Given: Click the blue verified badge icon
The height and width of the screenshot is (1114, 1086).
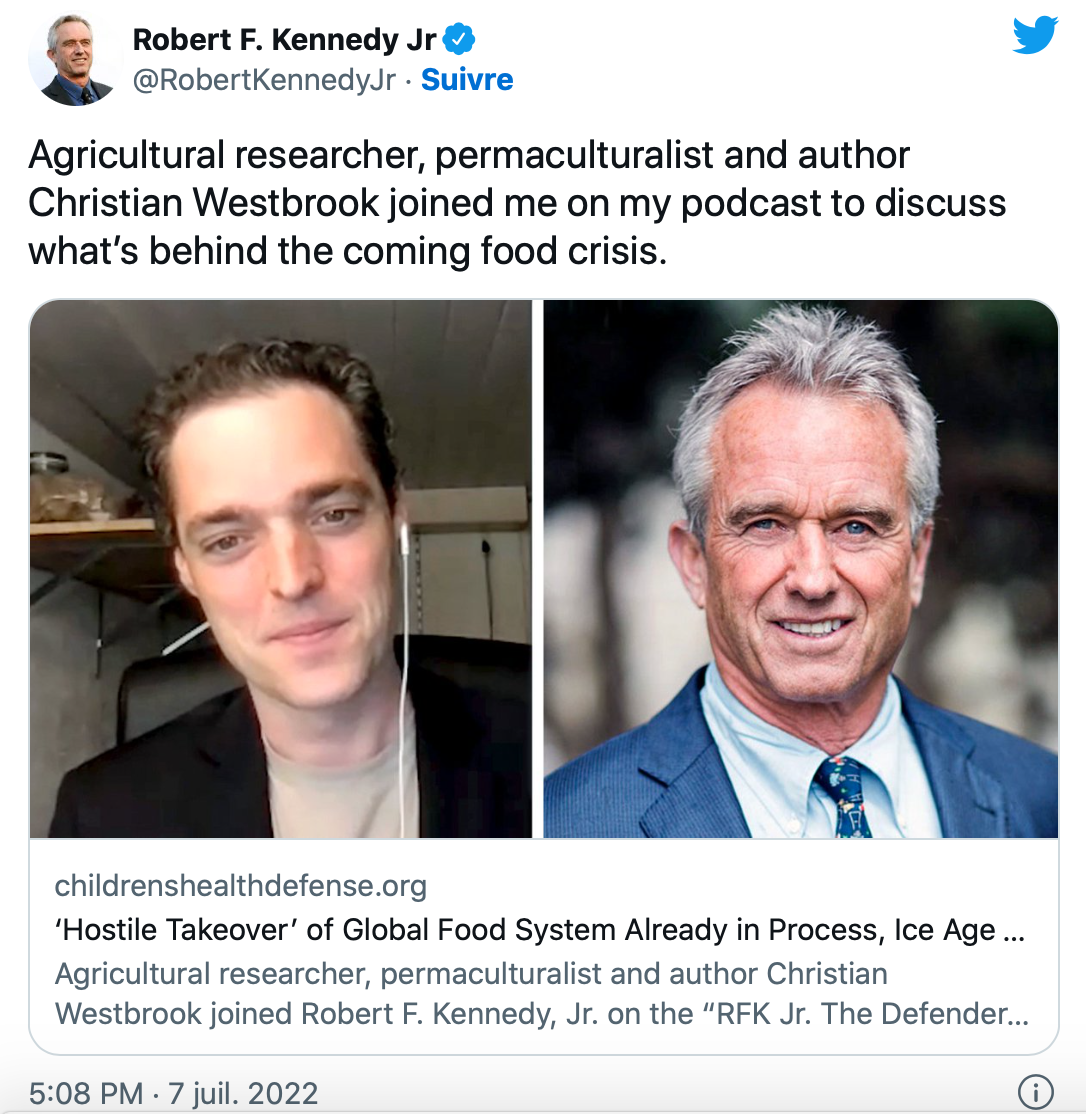Looking at the screenshot, I should tap(458, 39).
